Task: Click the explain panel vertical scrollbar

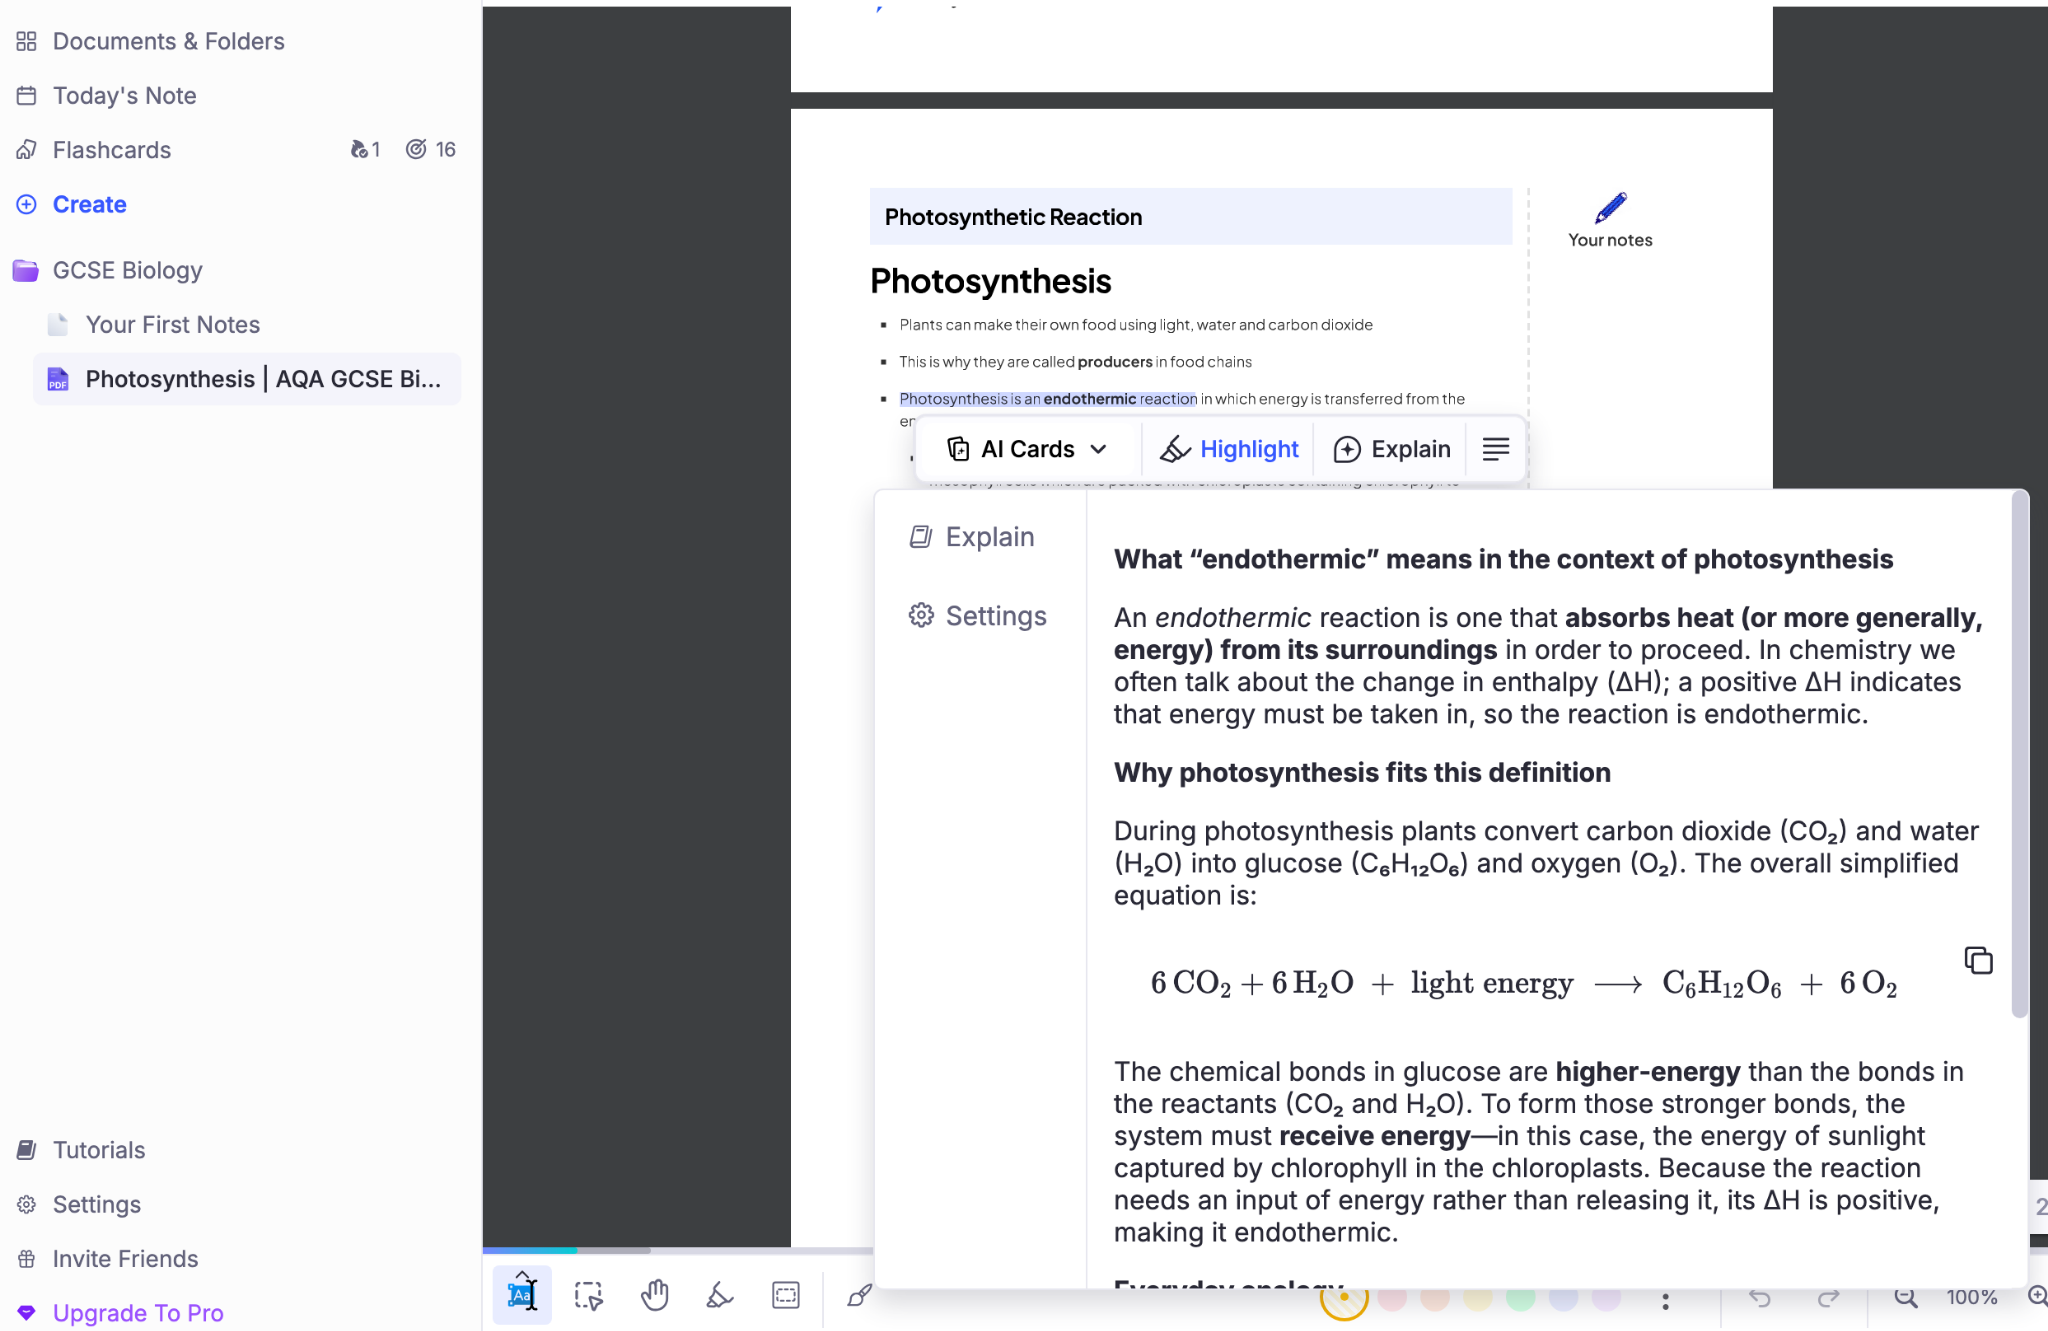Action: pyautogui.click(x=2020, y=755)
